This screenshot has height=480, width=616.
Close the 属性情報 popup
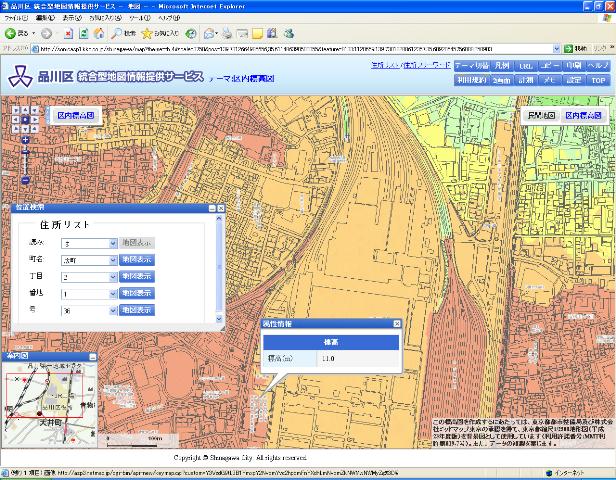point(396,325)
